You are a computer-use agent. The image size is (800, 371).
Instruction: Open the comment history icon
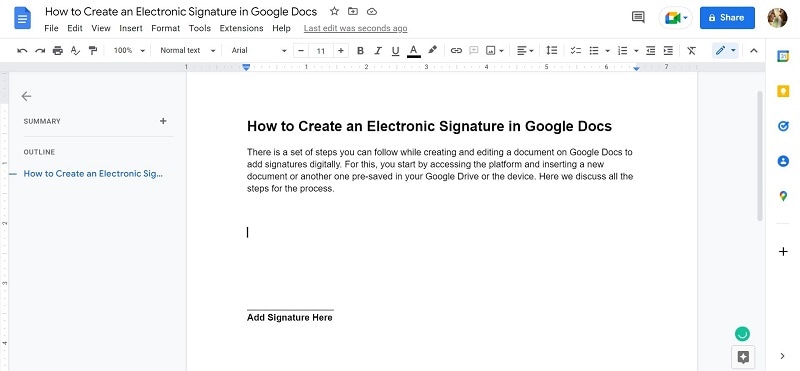click(x=638, y=17)
